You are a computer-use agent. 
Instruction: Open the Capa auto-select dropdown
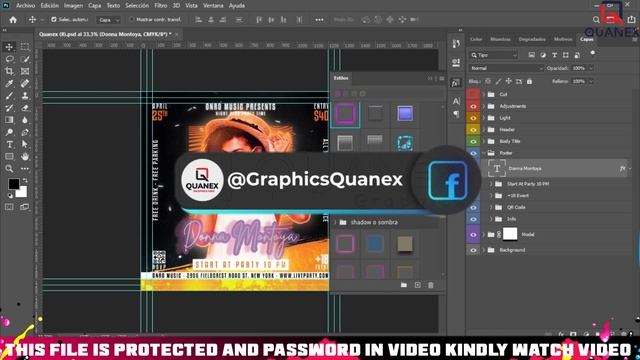(108, 20)
